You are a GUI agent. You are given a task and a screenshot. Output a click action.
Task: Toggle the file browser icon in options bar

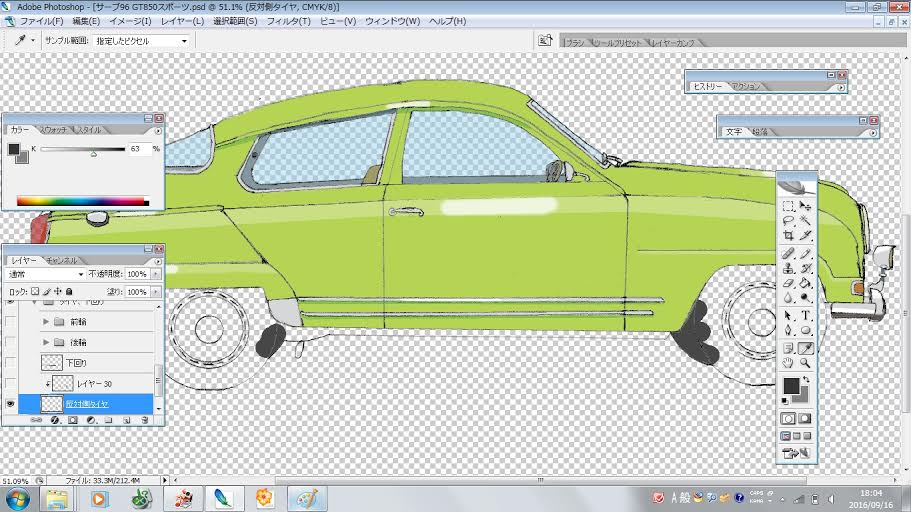pyautogui.click(x=545, y=40)
